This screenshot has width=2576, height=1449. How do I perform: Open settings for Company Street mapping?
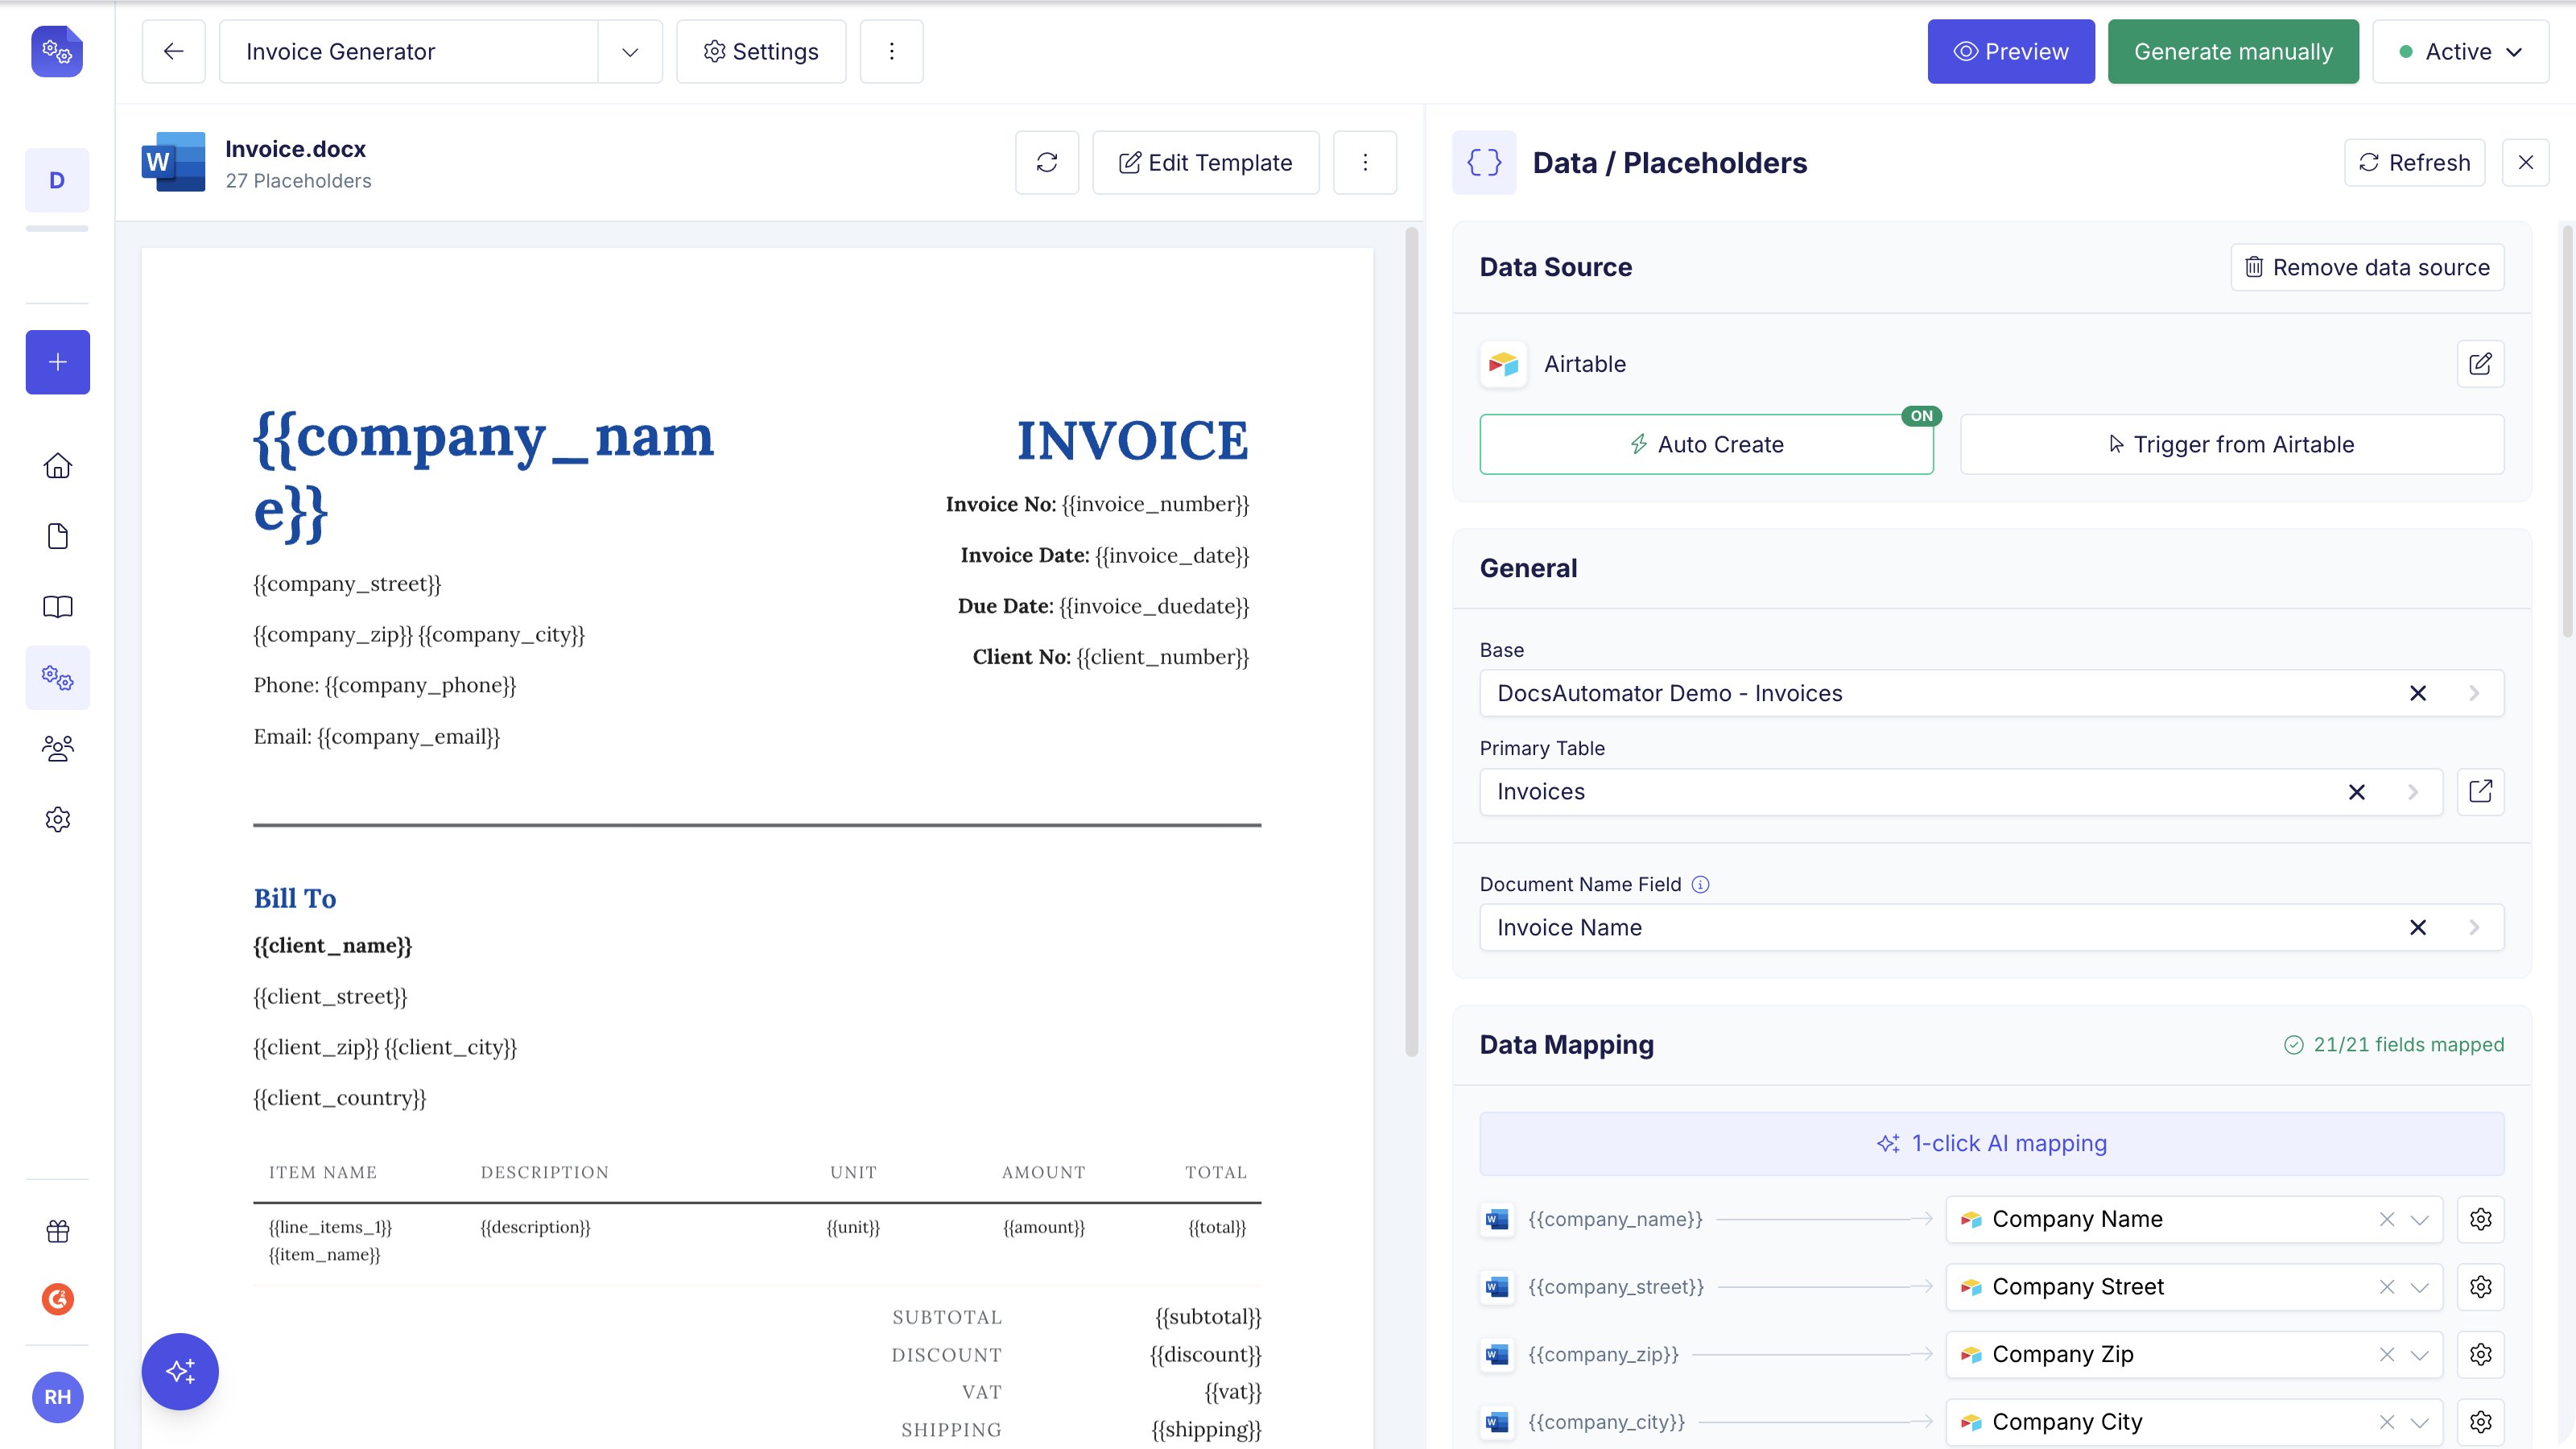2480,1287
